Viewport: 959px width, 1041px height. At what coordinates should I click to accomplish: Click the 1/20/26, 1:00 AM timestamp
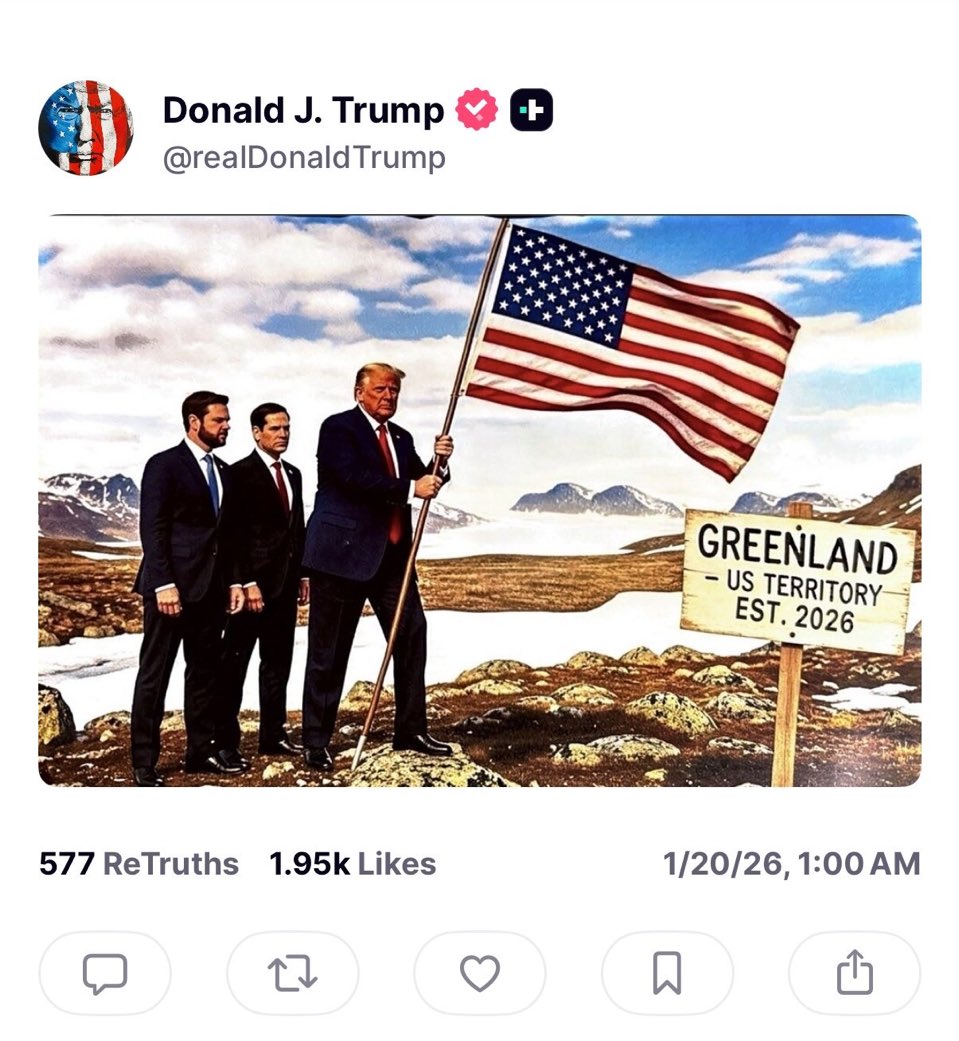tap(792, 864)
